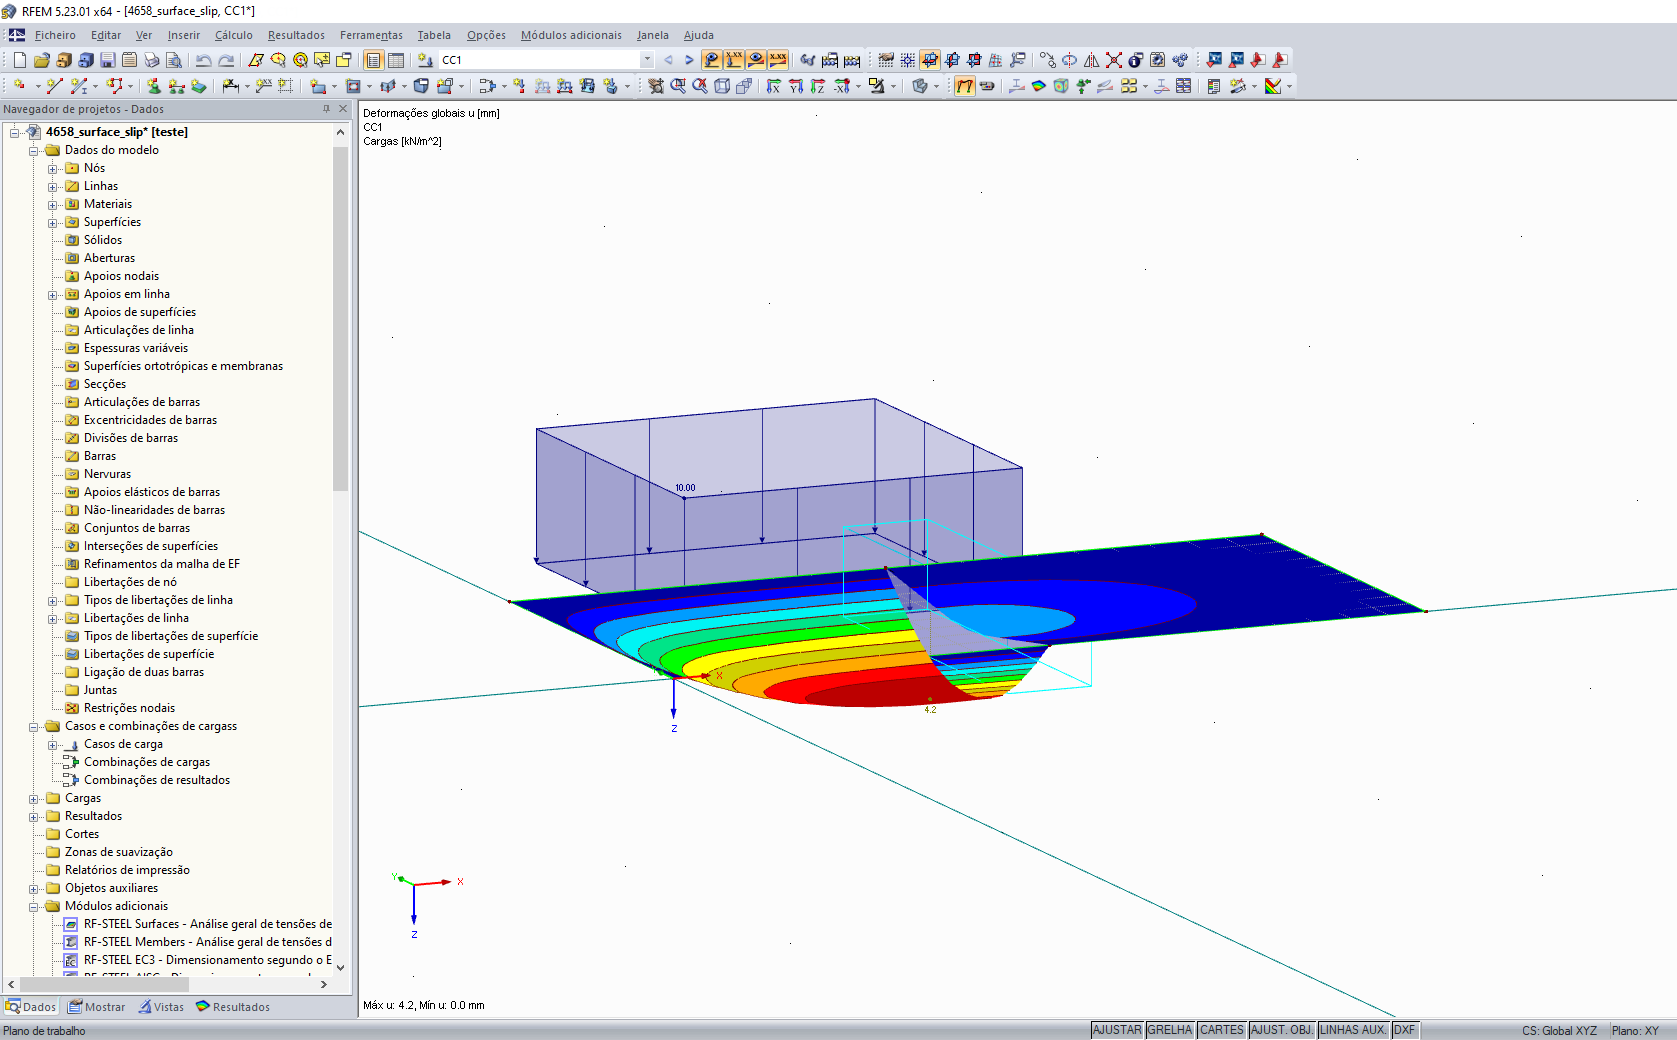This screenshot has height=1040, width=1677.
Task: Open the Editar menu
Action: tap(106, 35)
